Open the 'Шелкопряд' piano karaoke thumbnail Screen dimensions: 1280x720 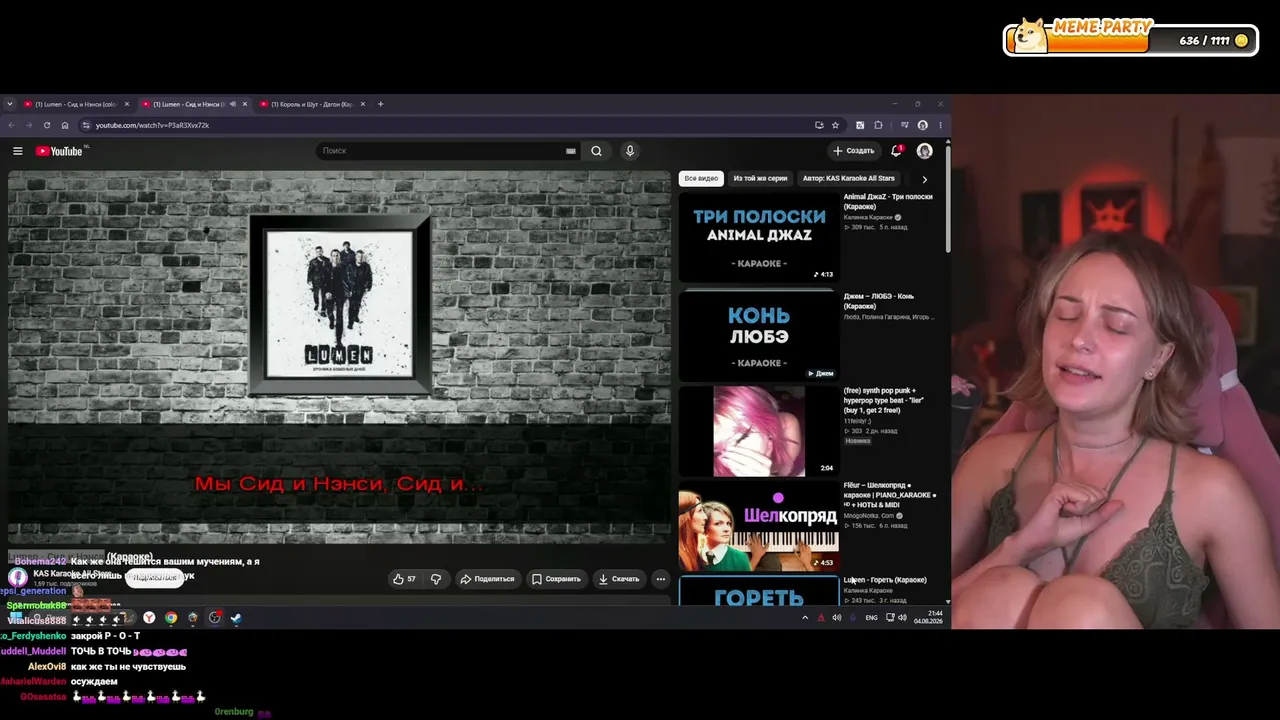(759, 528)
